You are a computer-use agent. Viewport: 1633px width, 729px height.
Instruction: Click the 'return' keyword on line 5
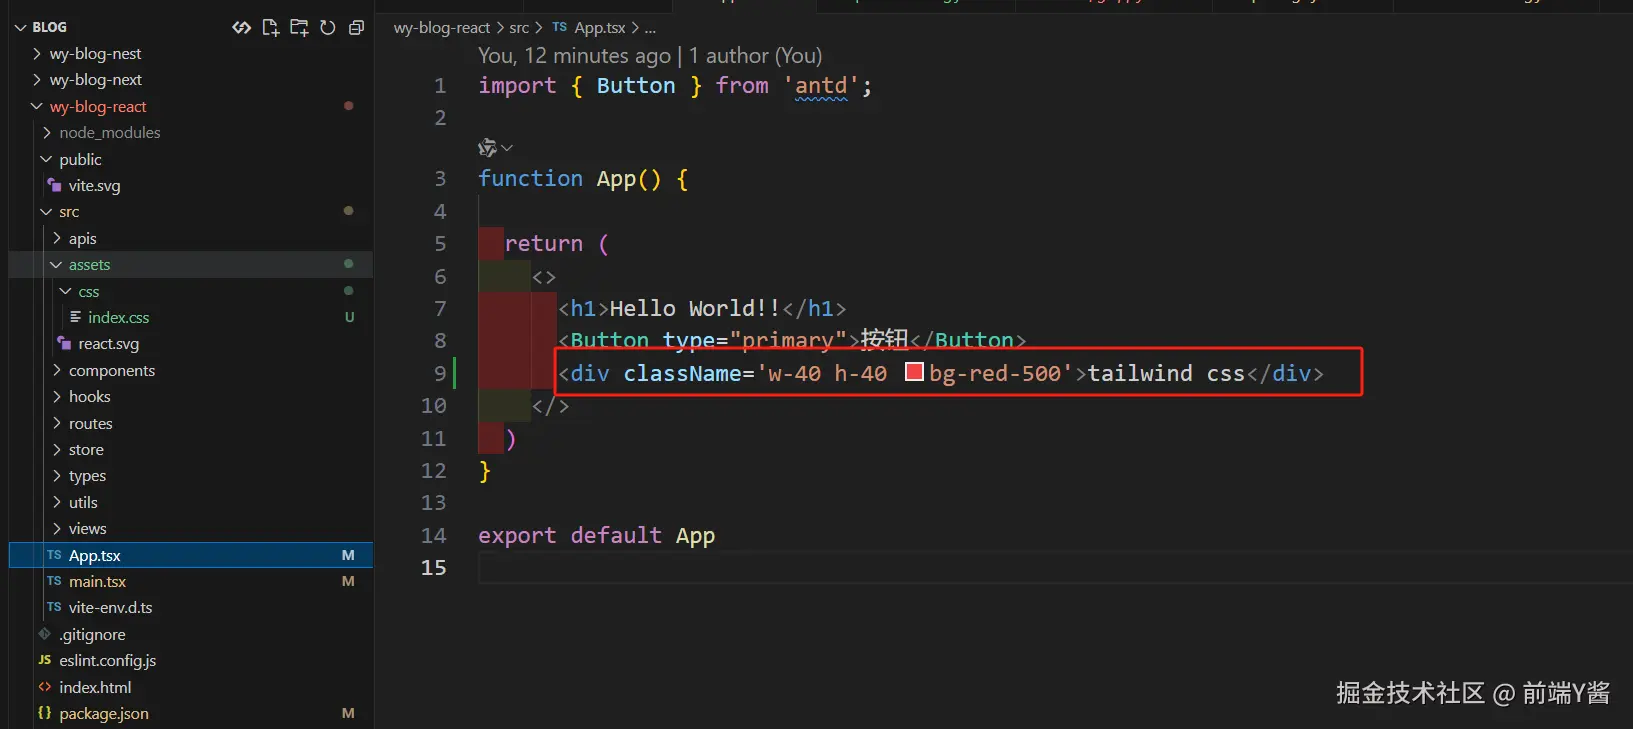pyautogui.click(x=544, y=243)
